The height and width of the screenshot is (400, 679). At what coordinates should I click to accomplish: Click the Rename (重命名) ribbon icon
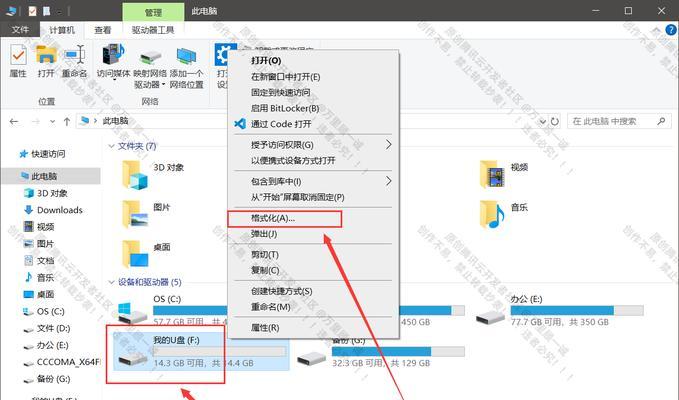(x=74, y=61)
